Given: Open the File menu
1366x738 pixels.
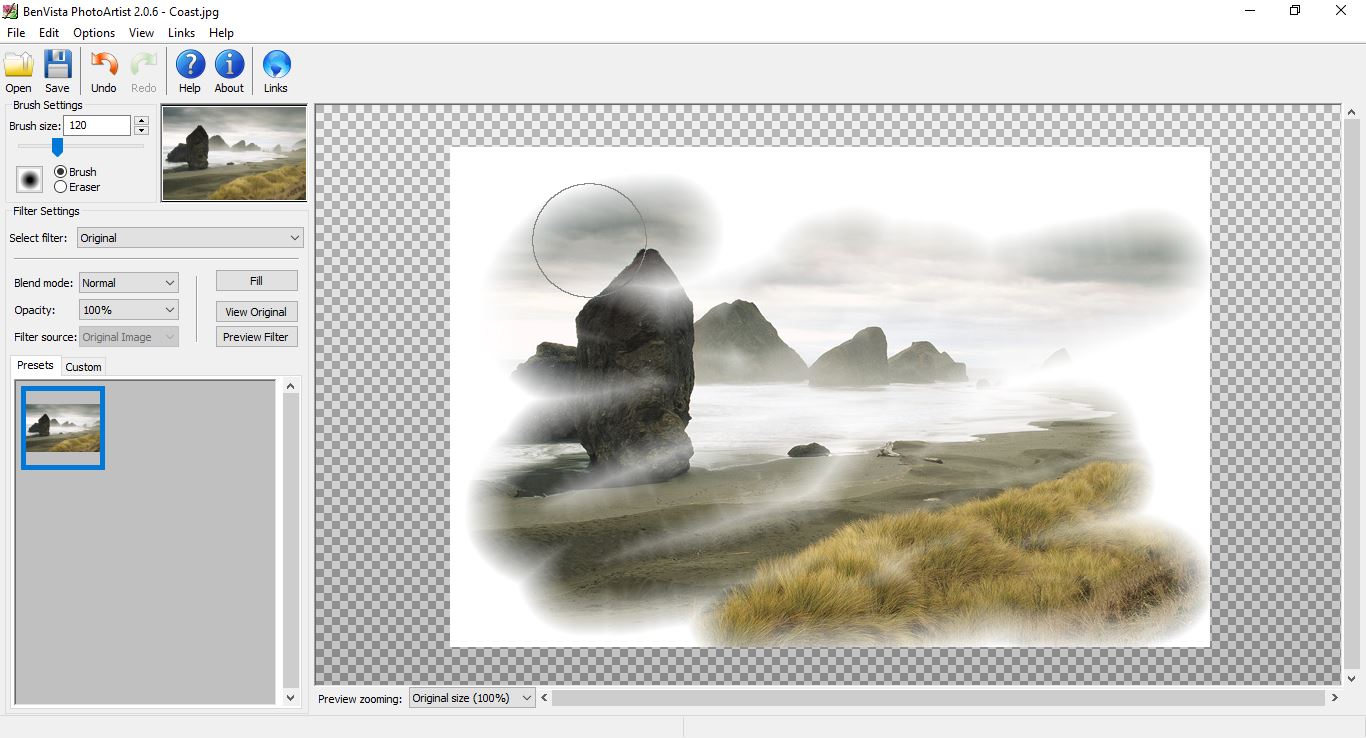Looking at the screenshot, I should pyautogui.click(x=16, y=33).
